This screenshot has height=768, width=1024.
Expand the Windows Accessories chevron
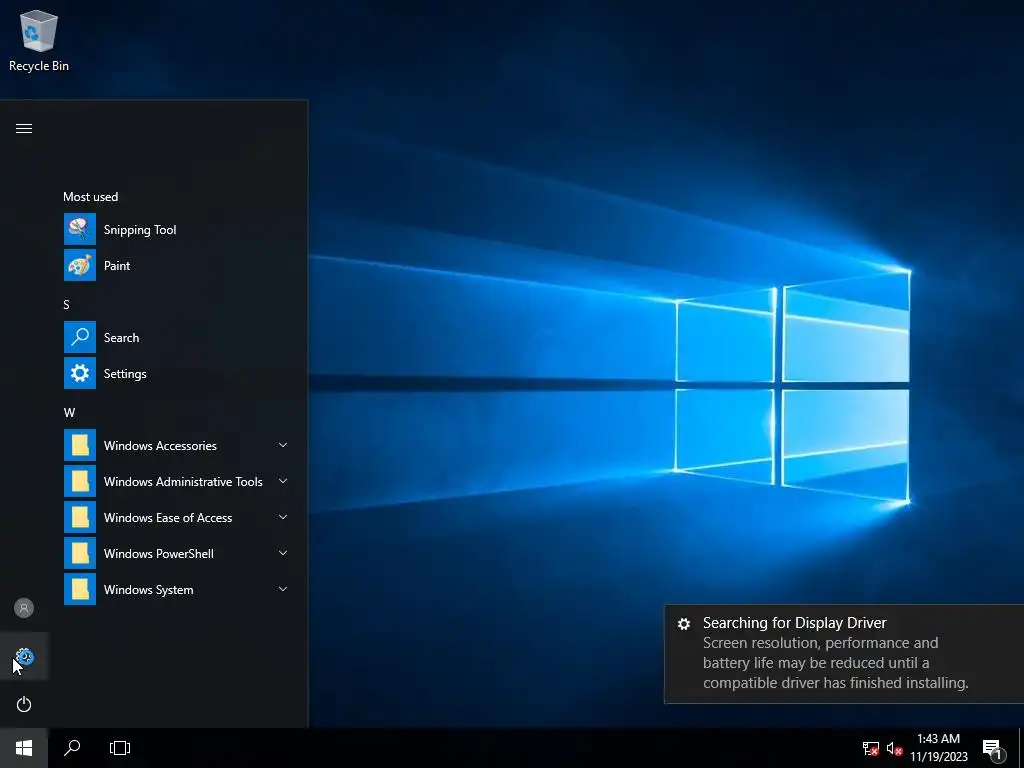click(283, 445)
